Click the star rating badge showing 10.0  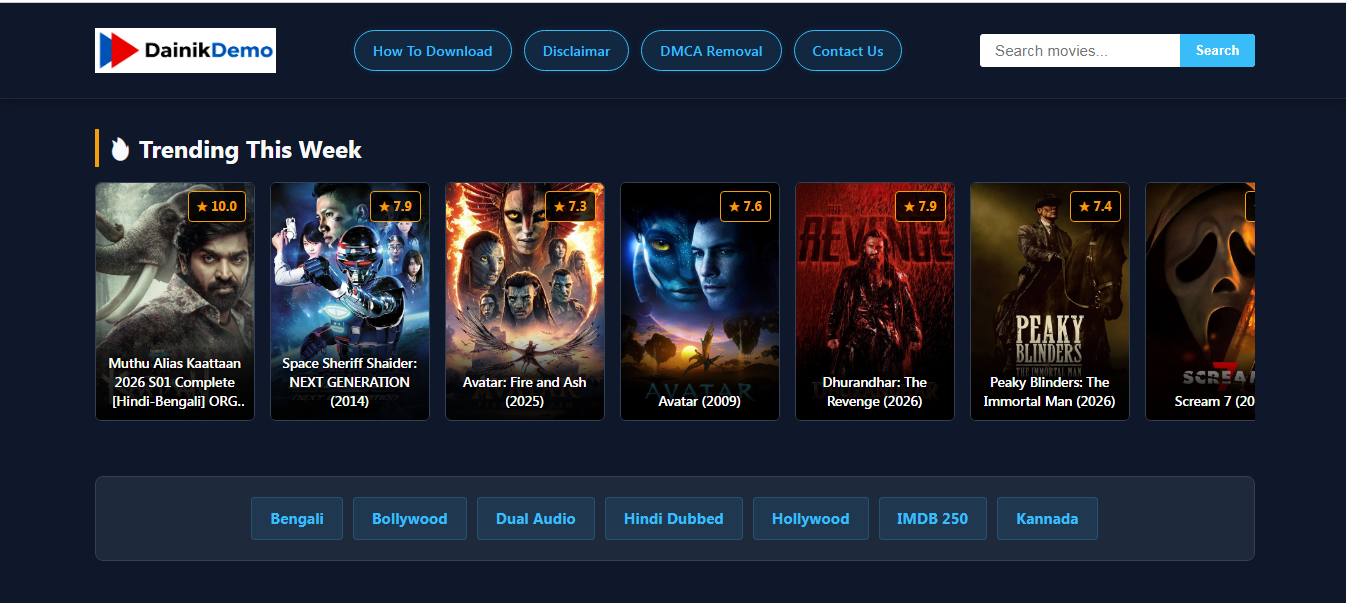coord(217,206)
